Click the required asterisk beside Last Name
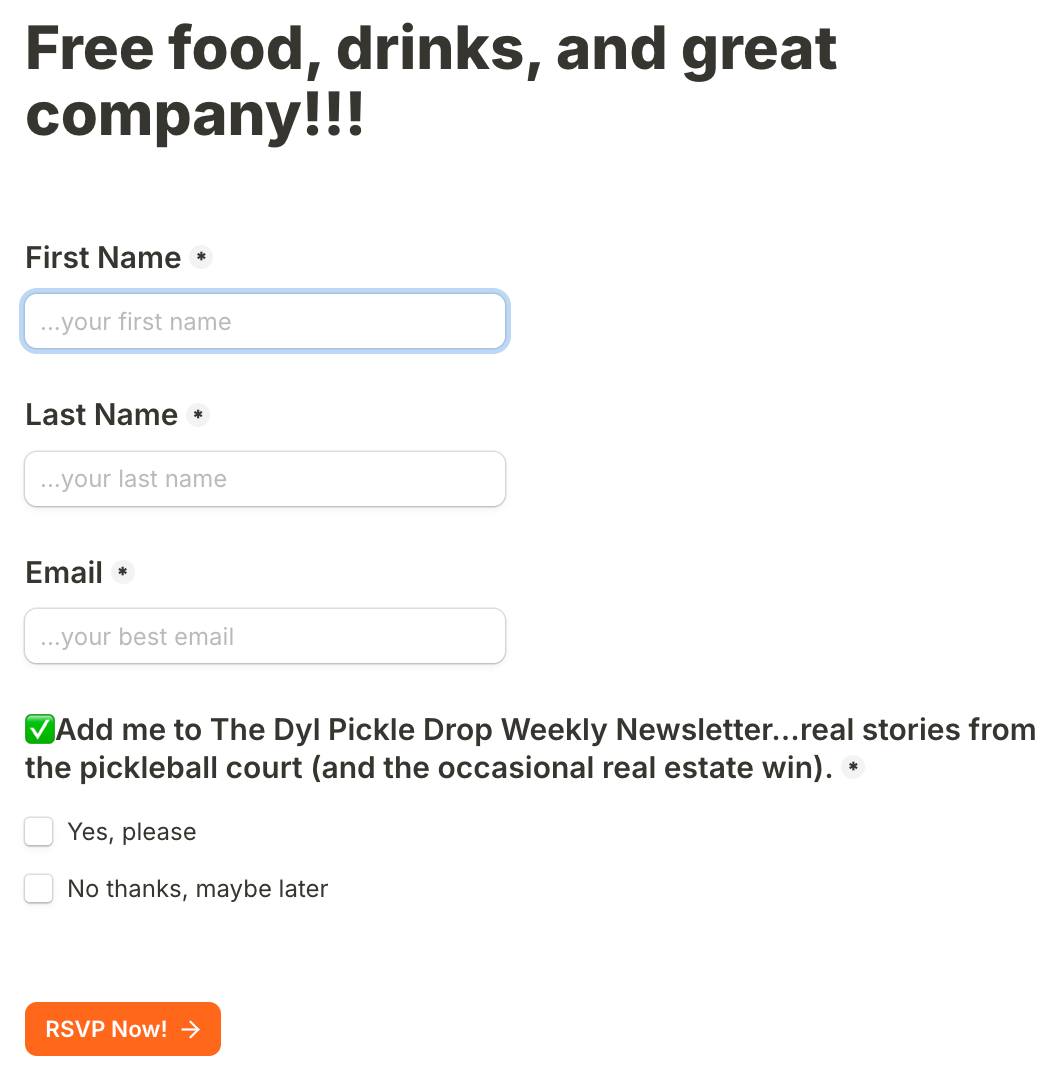This screenshot has height=1080, width=1062. (198, 415)
